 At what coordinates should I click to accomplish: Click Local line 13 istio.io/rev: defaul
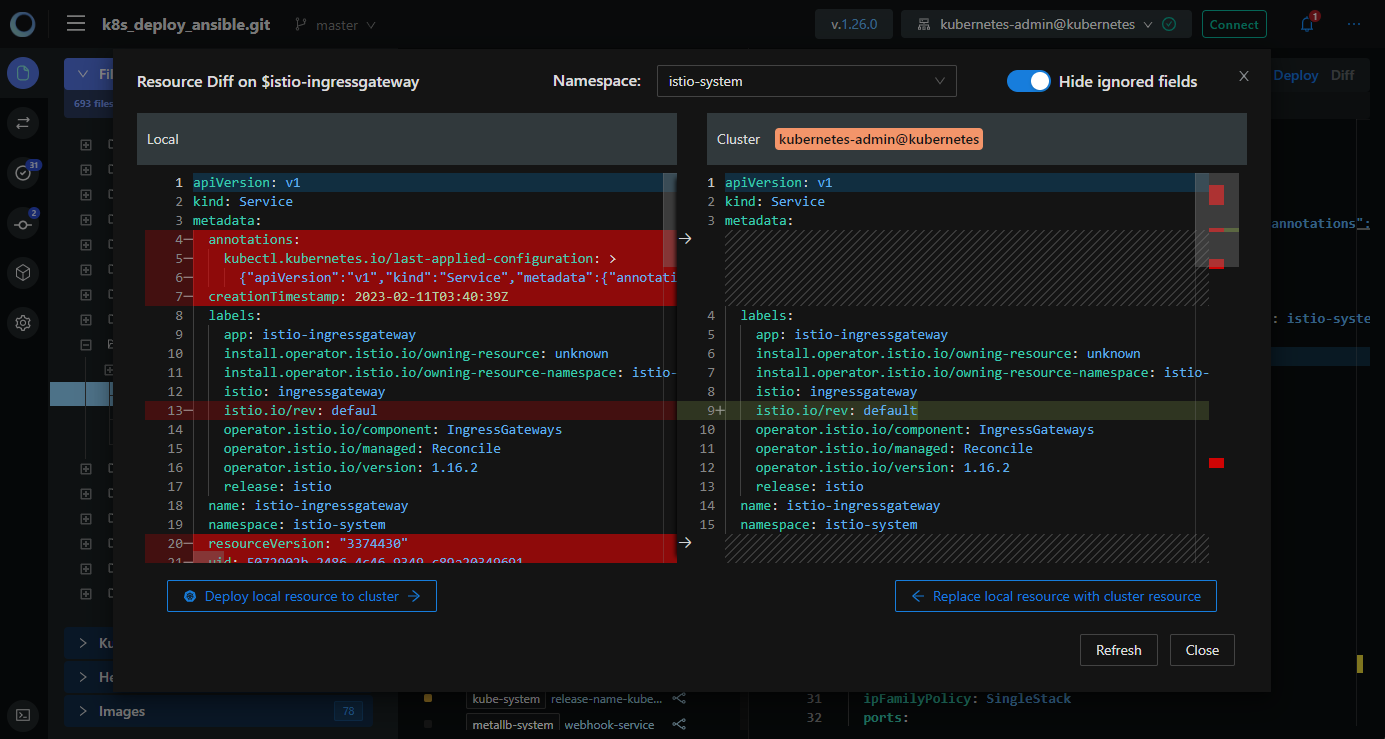tap(300, 411)
